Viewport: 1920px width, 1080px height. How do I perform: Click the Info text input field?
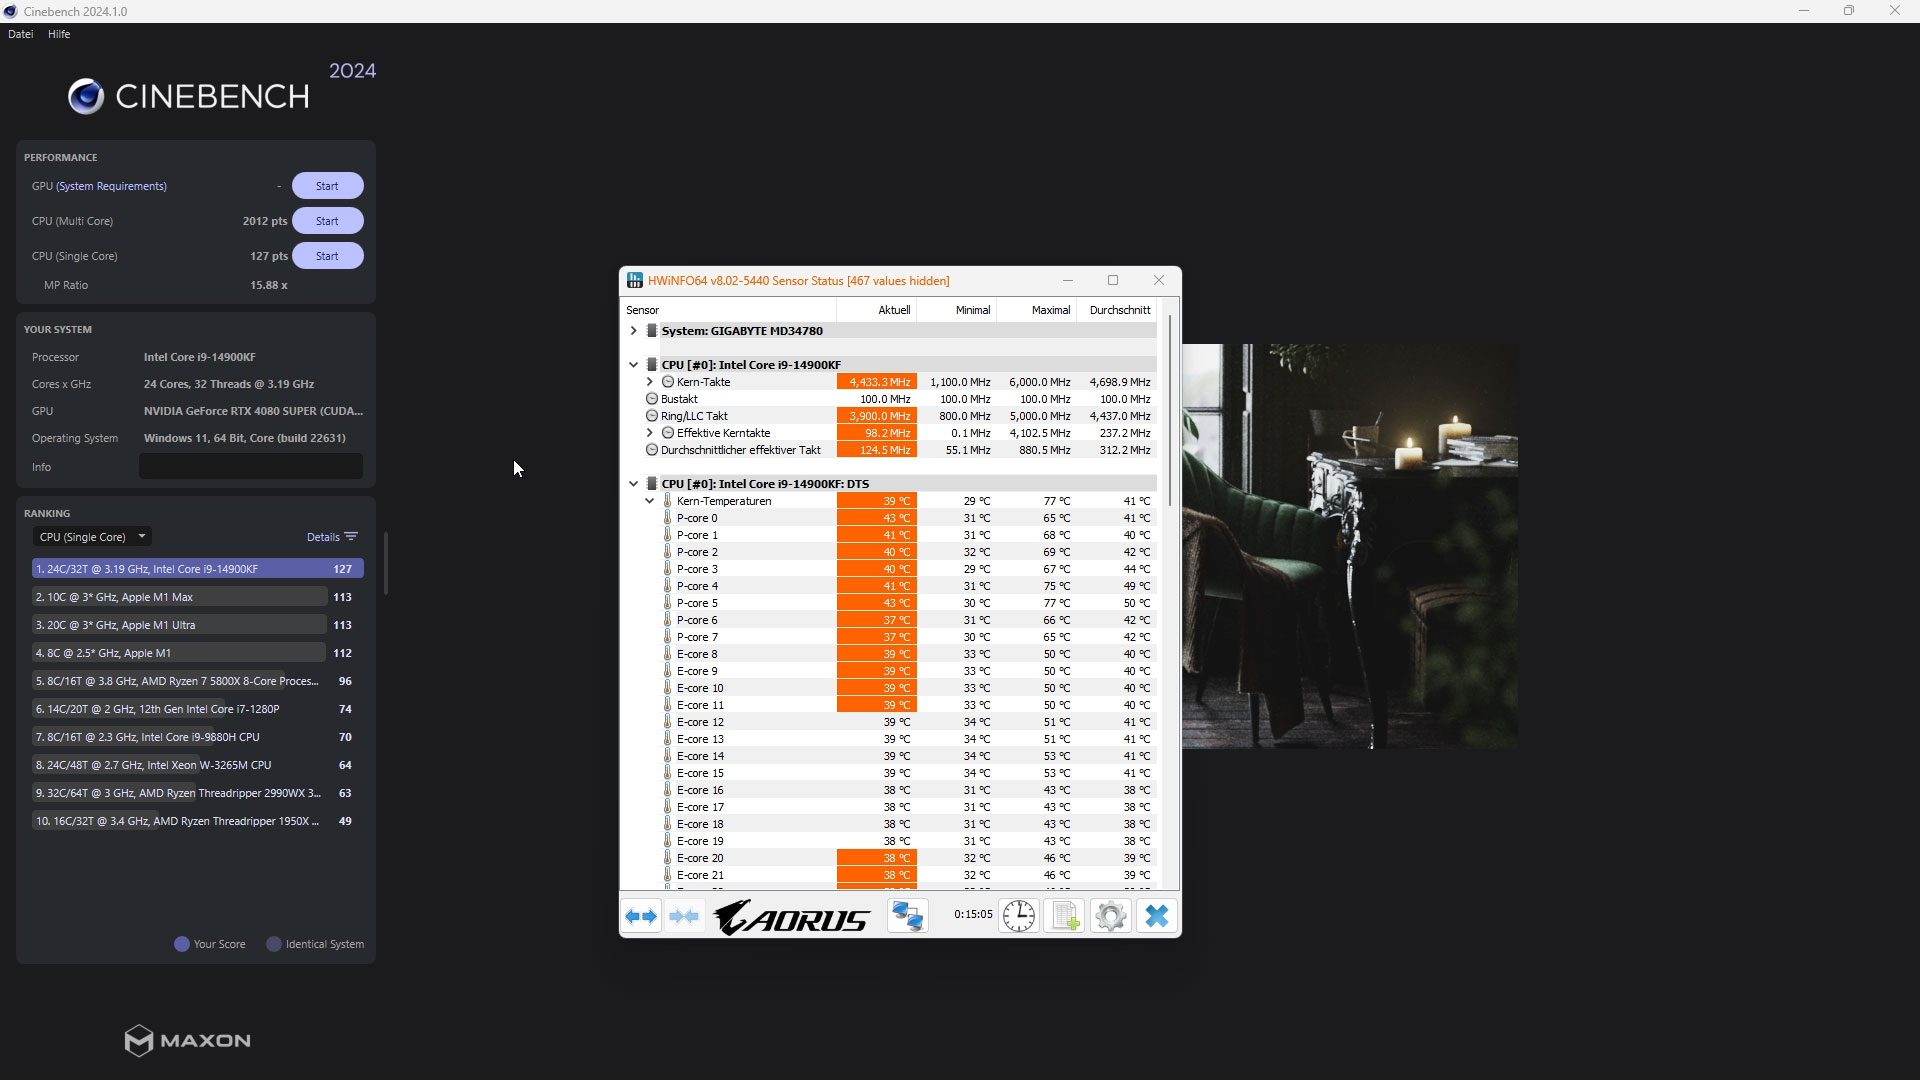click(x=250, y=467)
